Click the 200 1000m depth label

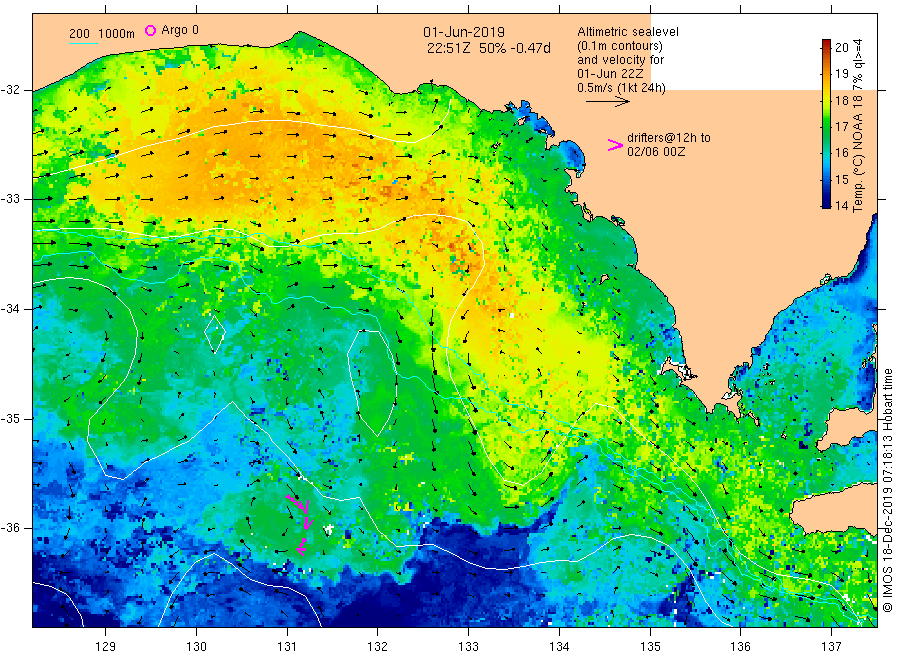pyautogui.click(x=102, y=34)
